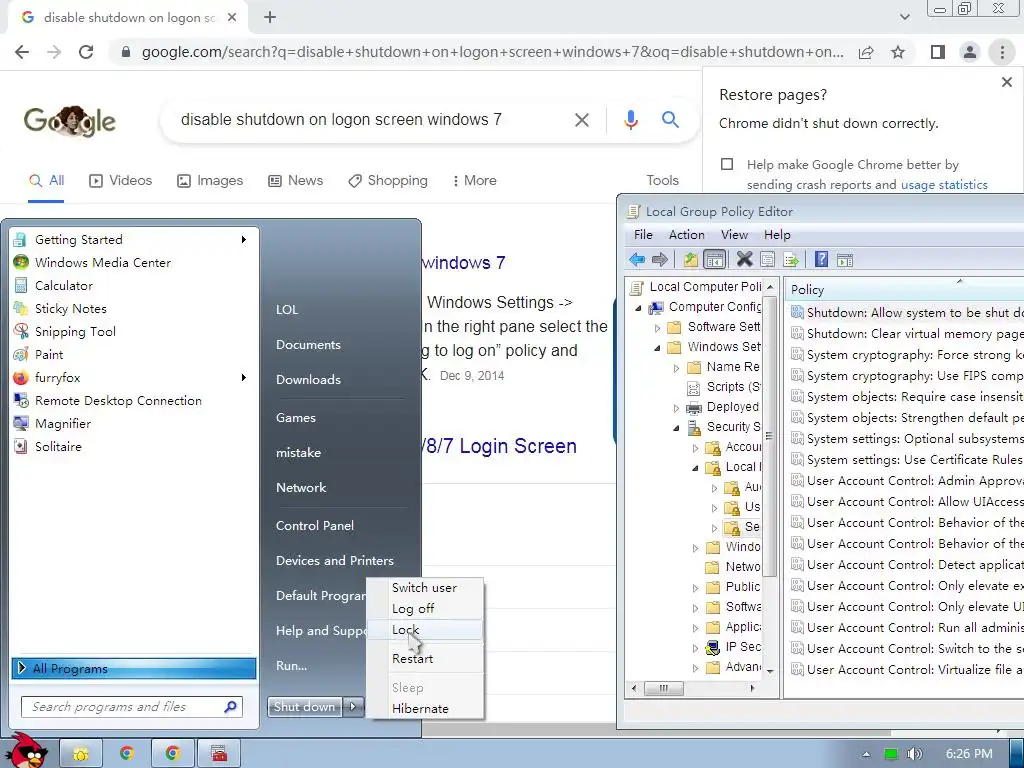Close the Restore pages popup

pos(1006,82)
